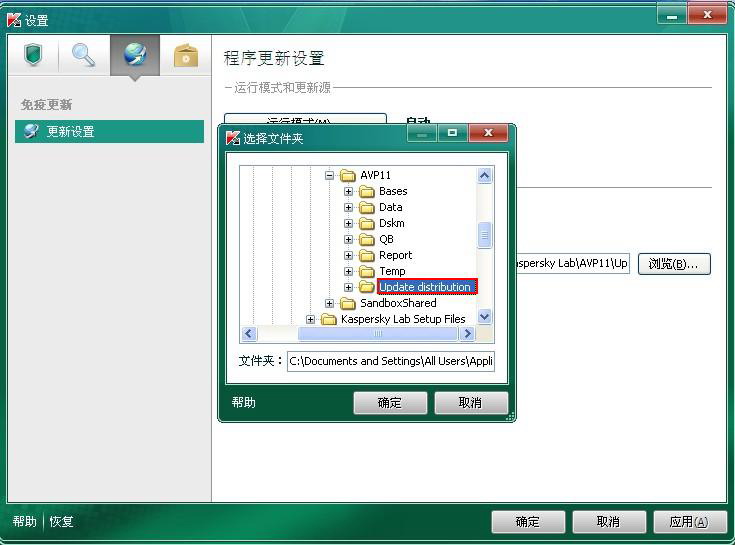
Task: Expand the Temp folder node
Action: click(x=348, y=271)
